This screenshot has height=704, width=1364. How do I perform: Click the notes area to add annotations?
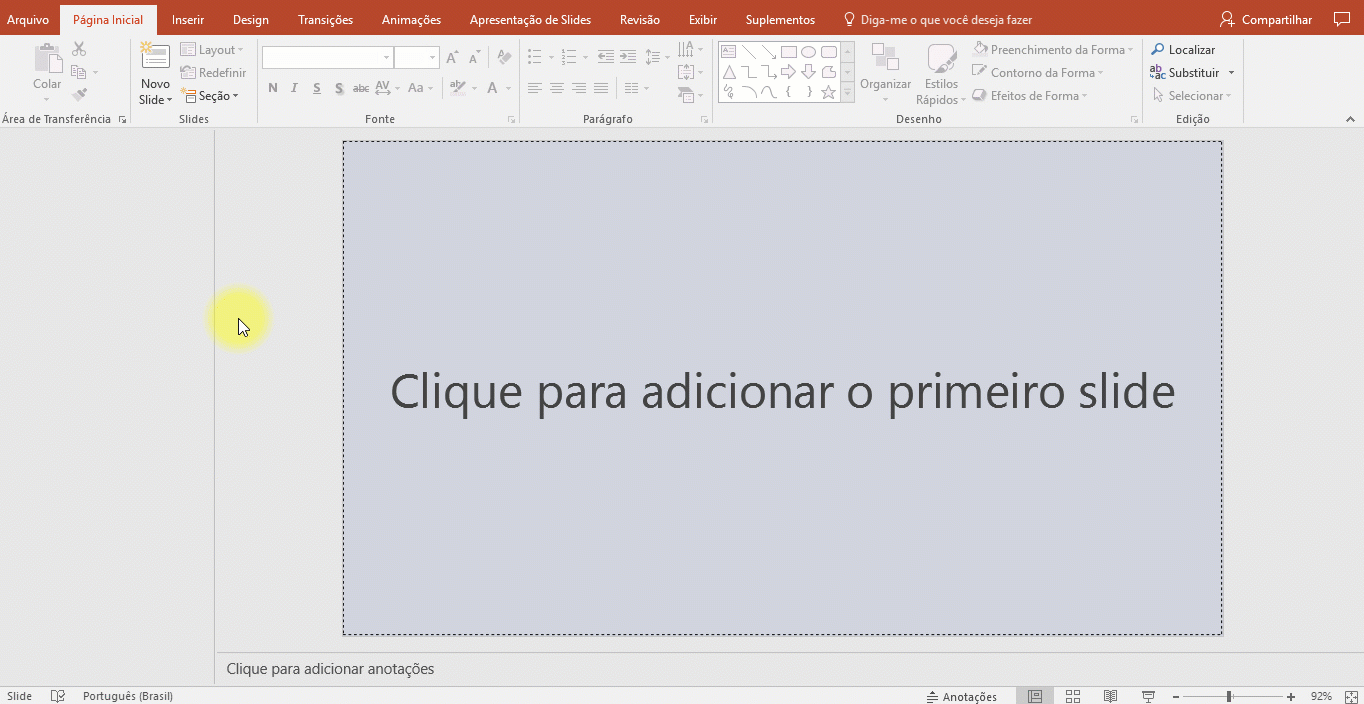tap(789, 669)
